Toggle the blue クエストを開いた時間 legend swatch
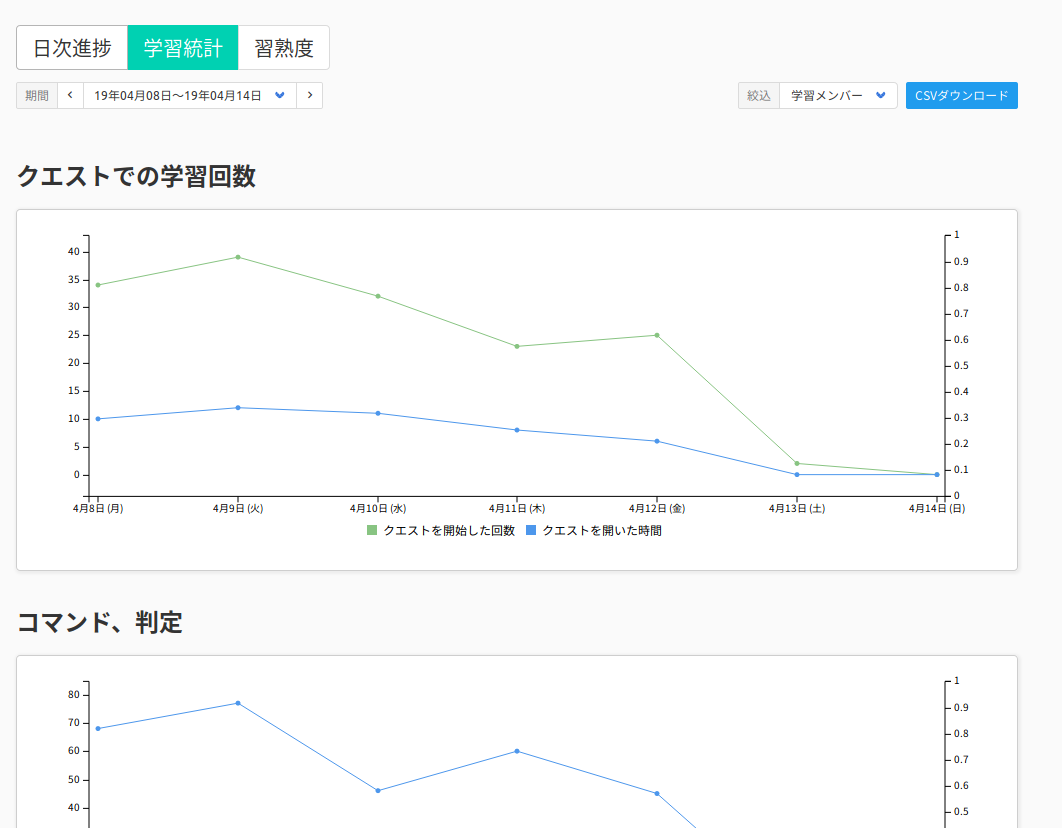1062x828 pixels. coord(531,530)
